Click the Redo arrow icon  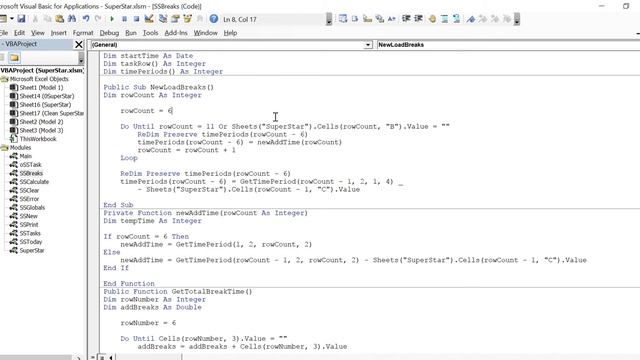[x=98, y=19]
